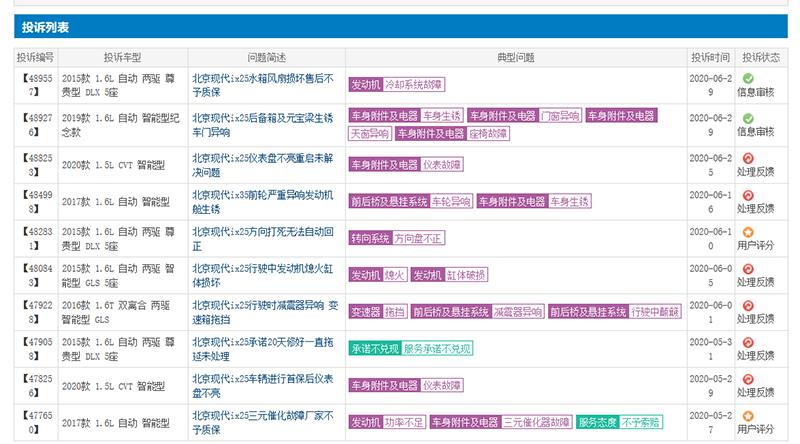Click 信息审核 status text for complaint 489557

[x=755, y=92]
